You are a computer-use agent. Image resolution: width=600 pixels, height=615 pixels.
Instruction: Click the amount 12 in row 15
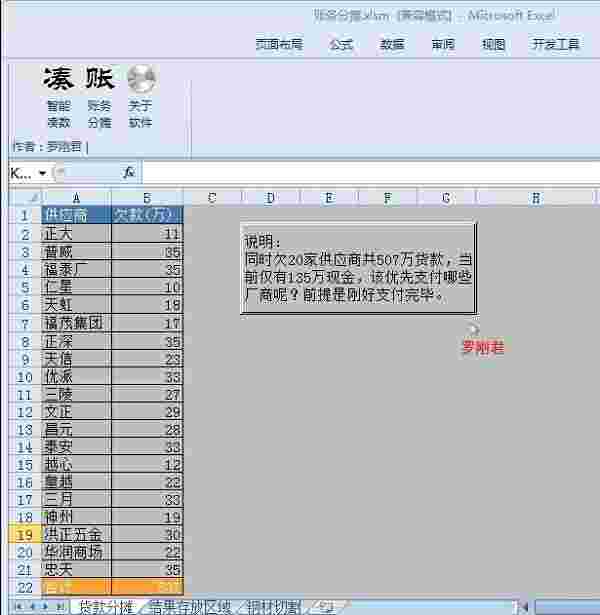(x=147, y=465)
